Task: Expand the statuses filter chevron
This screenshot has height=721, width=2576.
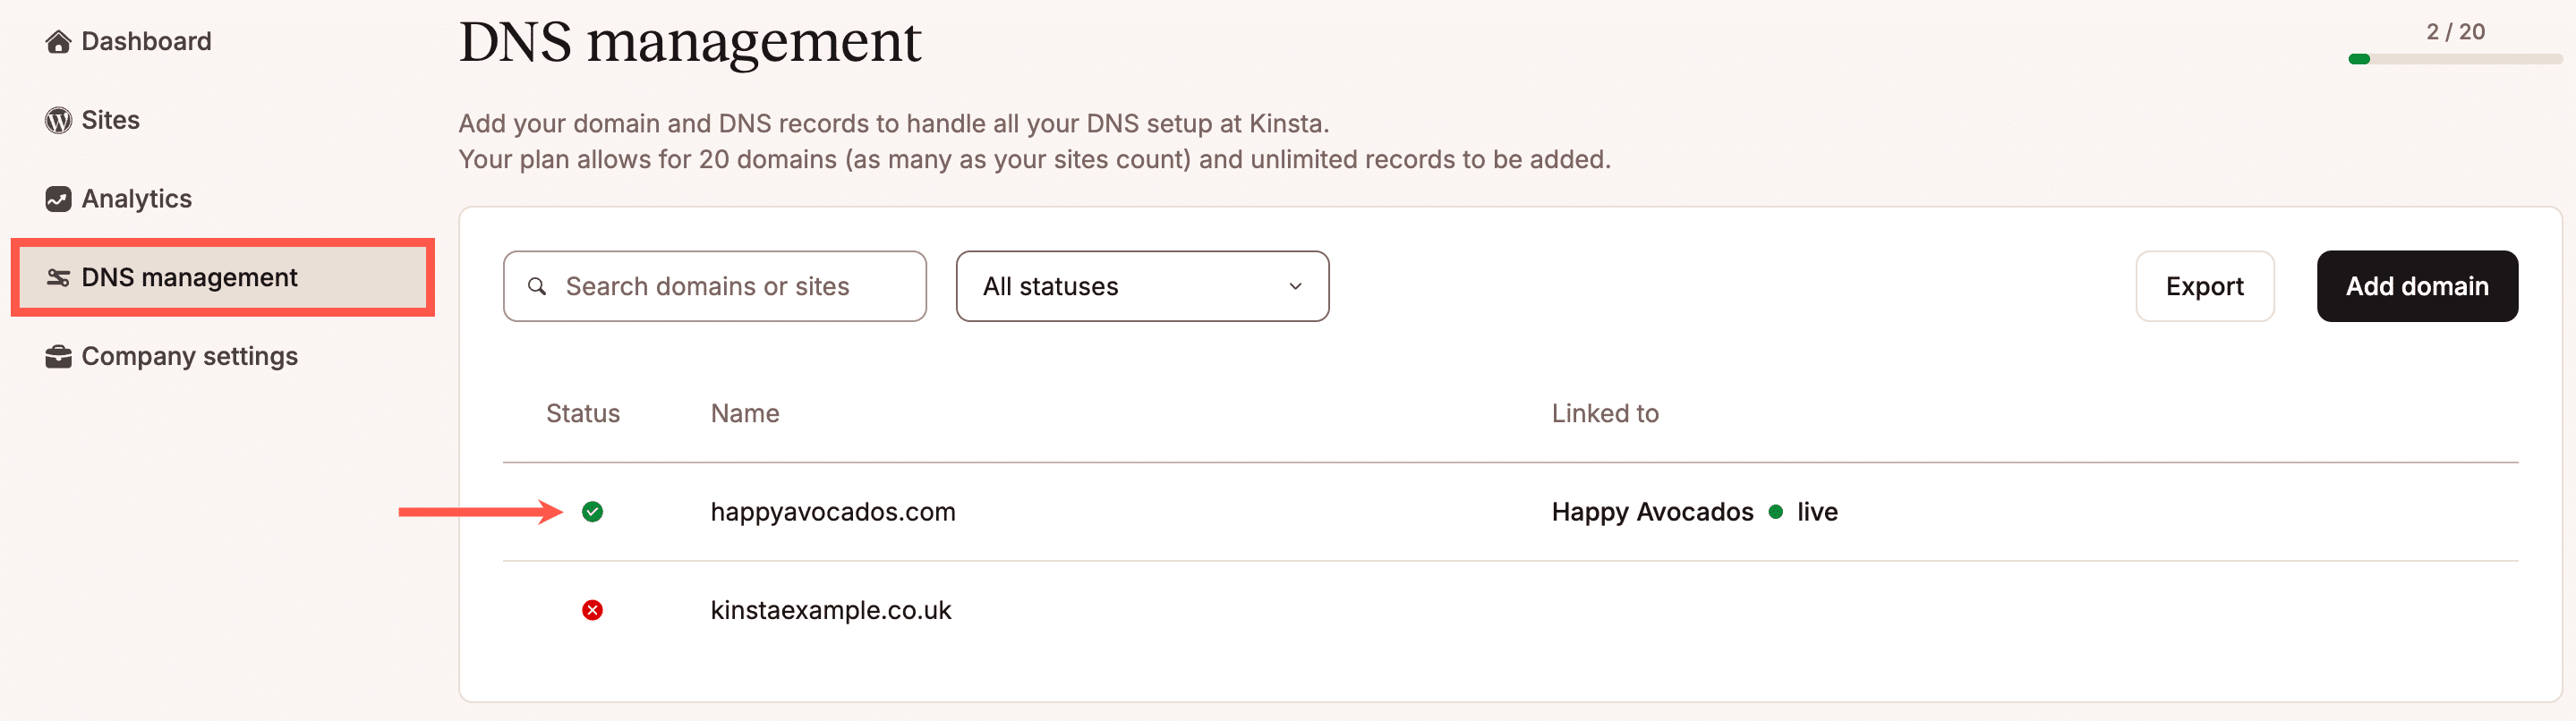Action: click(1295, 286)
